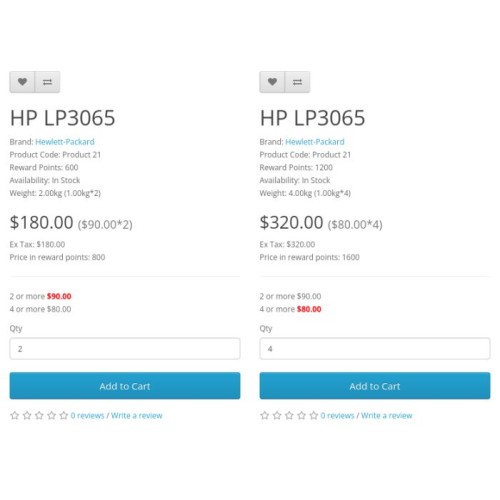Write a review for the $320.00 product
This screenshot has height=500, width=500.
[x=387, y=416]
